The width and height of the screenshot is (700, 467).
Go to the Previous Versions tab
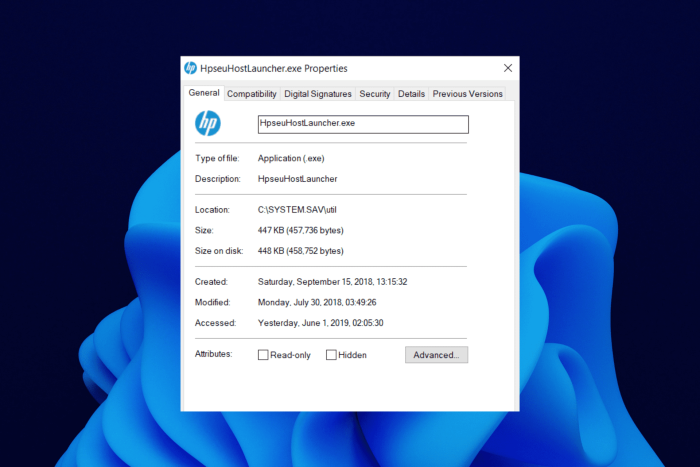pos(467,94)
